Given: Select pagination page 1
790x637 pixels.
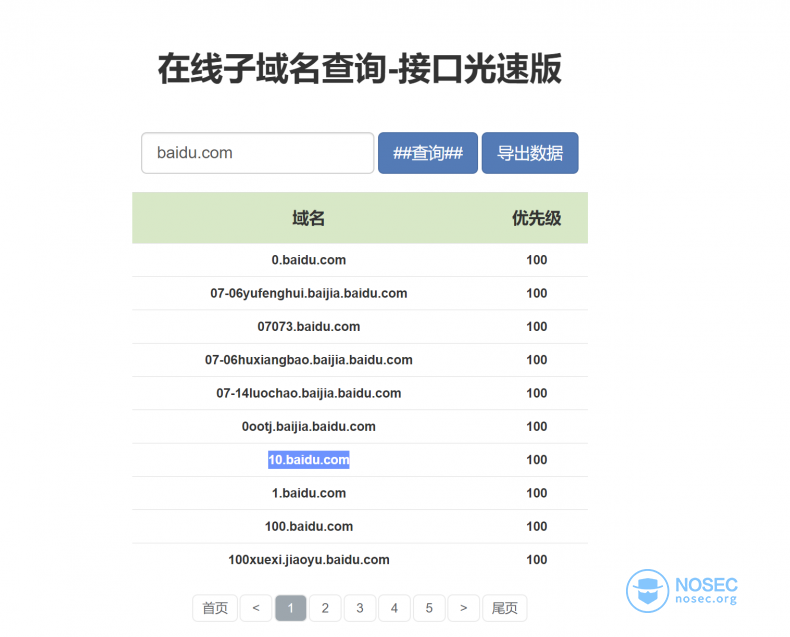Looking at the screenshot, I should 291,608.
